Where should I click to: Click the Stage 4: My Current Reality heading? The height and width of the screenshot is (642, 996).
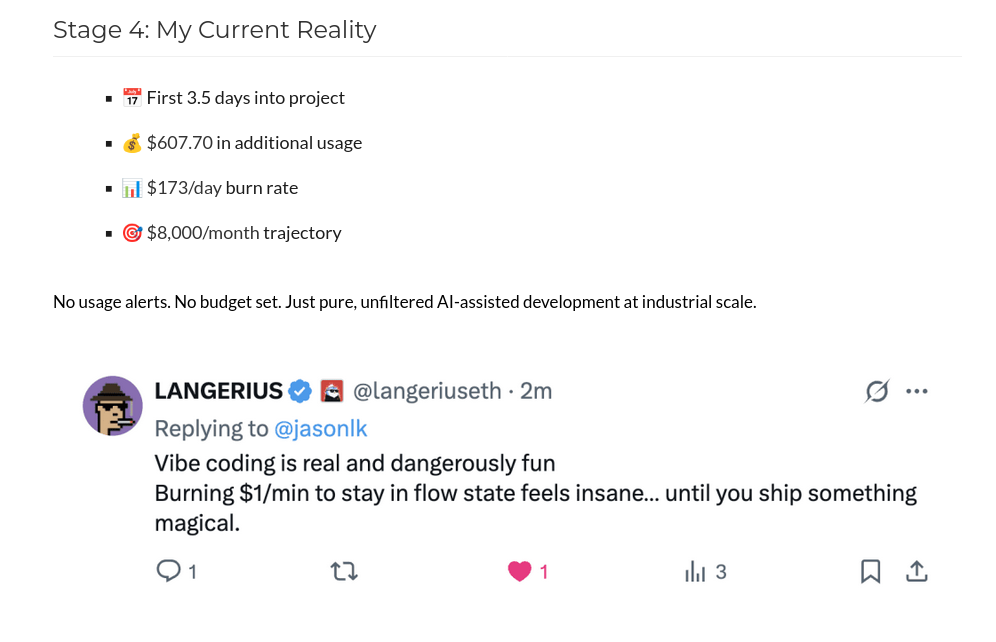(x=214, y=30)
